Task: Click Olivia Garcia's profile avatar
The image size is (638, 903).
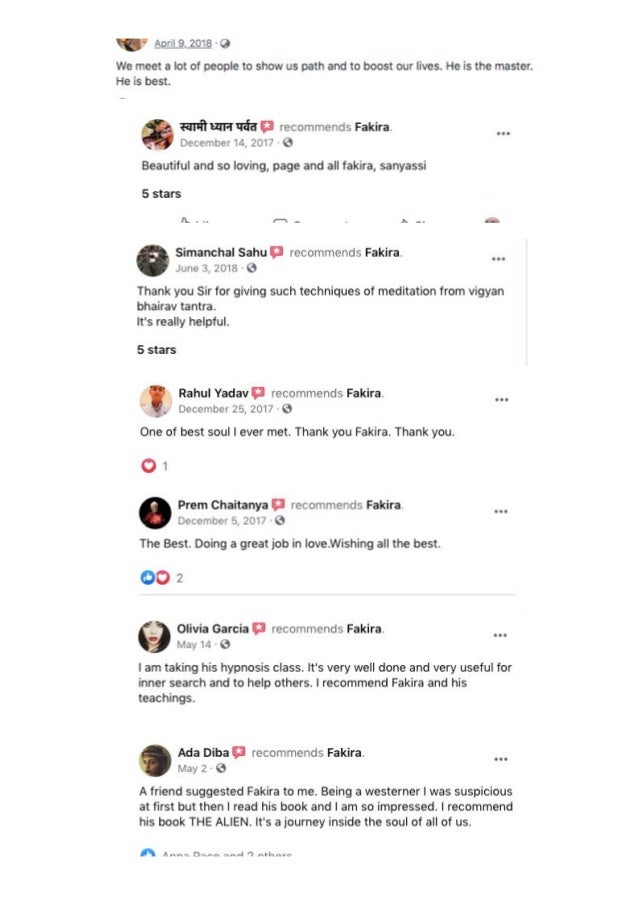Action: click(154, 636)
